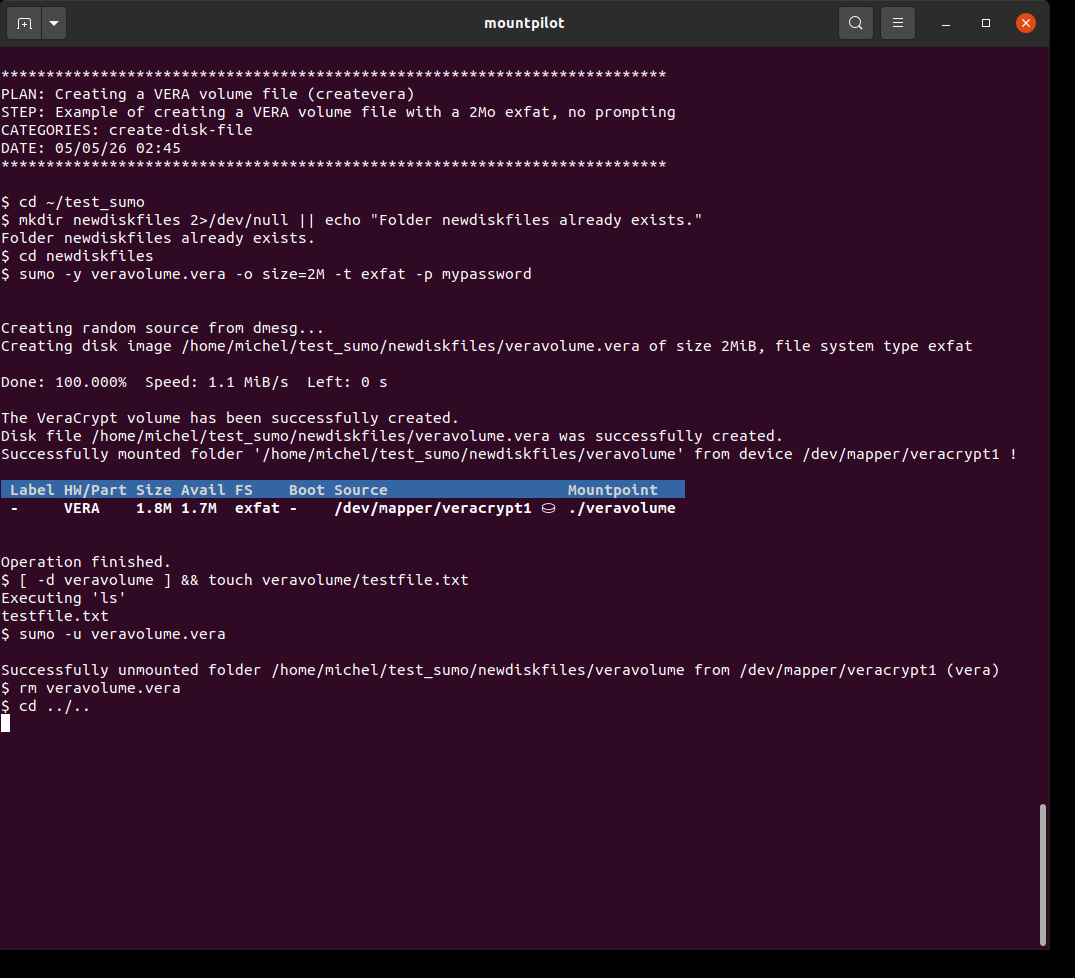Click the Avail column header
1075x978 pixels.
pos(203,490)
